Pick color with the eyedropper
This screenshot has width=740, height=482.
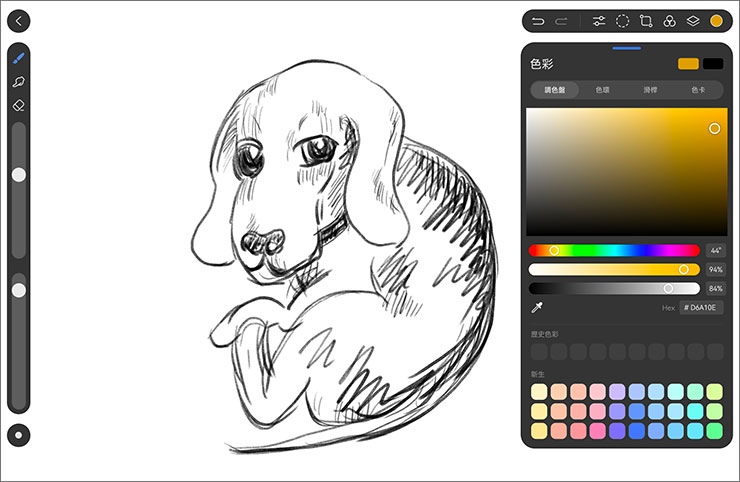tap(536, 308)
